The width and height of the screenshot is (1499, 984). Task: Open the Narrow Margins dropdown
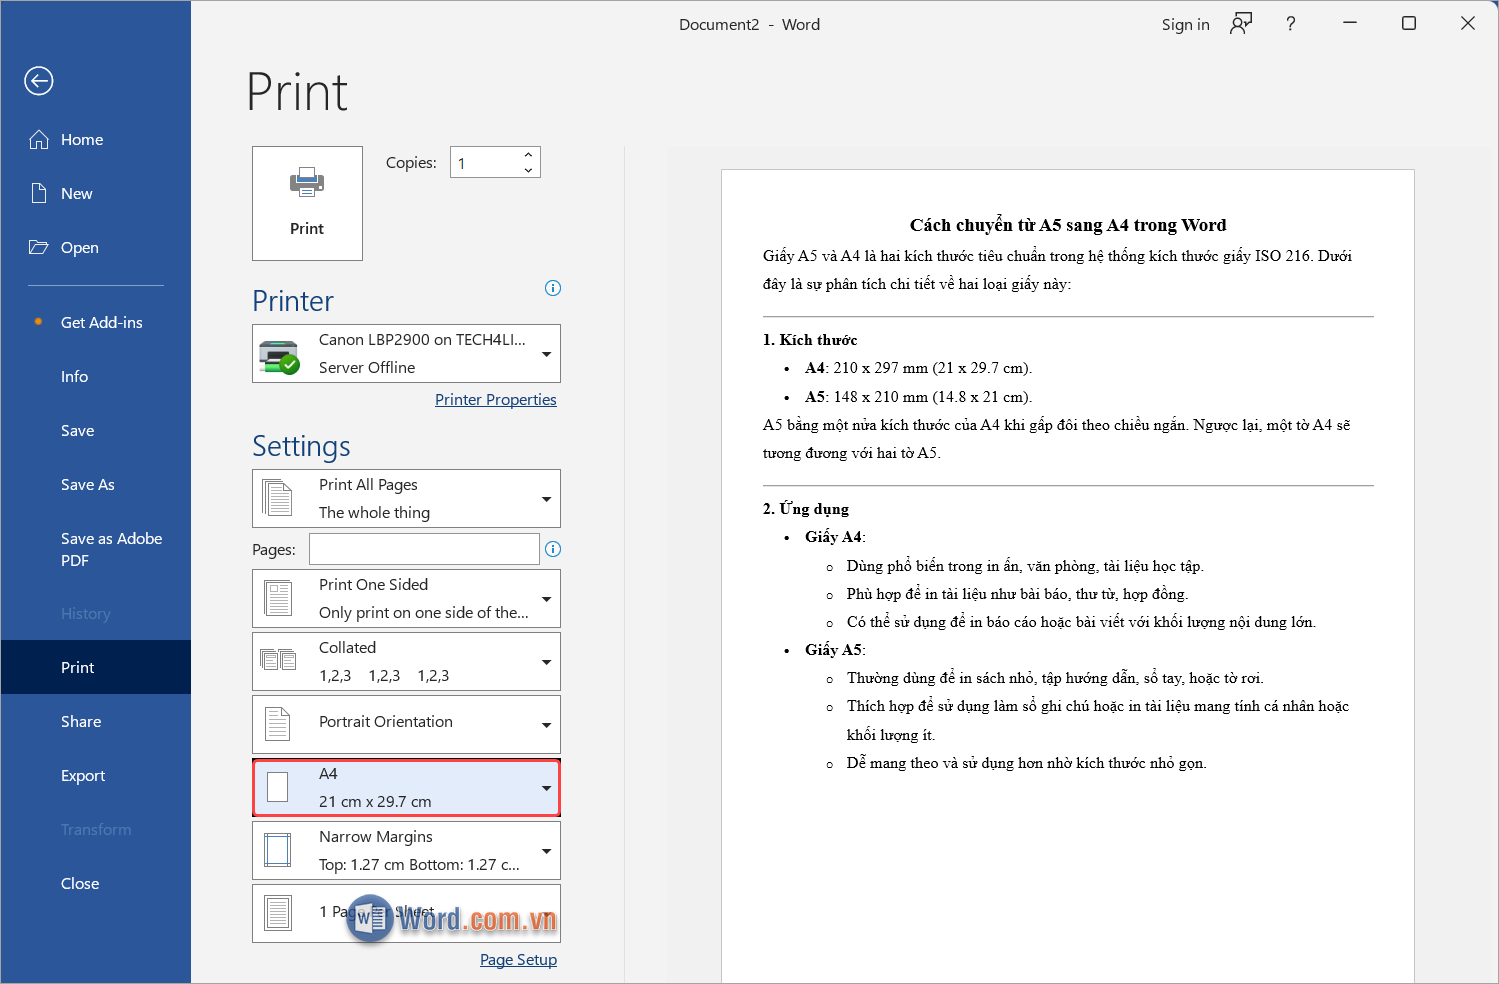(x=546, y=851)
